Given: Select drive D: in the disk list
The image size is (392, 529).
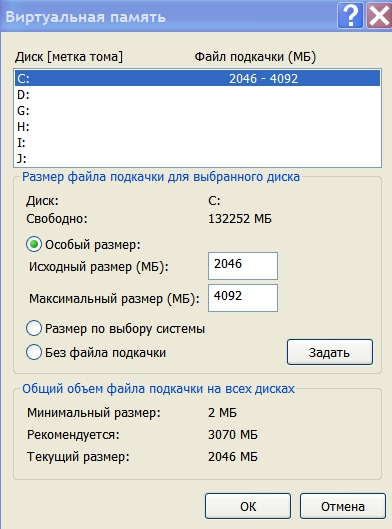Looking at the screenshot, I should tap(198, 95).
